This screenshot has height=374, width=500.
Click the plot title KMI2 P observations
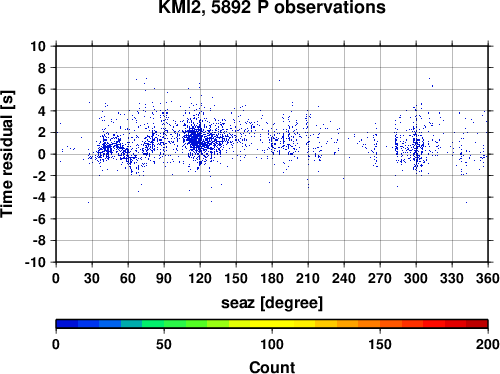pos(272,7)
